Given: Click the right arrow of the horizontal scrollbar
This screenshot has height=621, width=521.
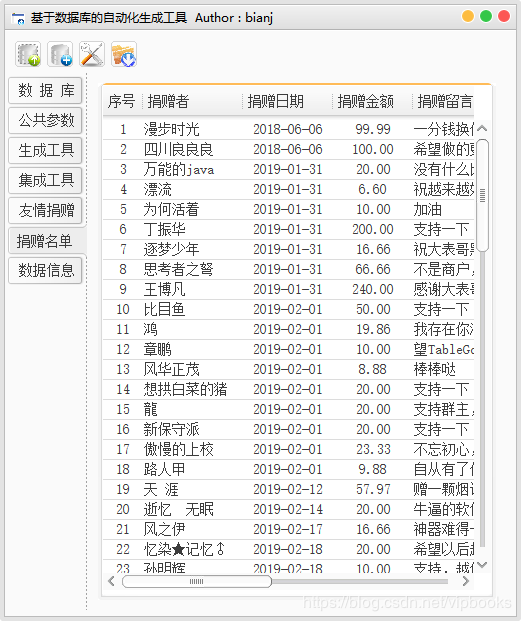Looking at the screenshot, I should (x=466, y=581).
